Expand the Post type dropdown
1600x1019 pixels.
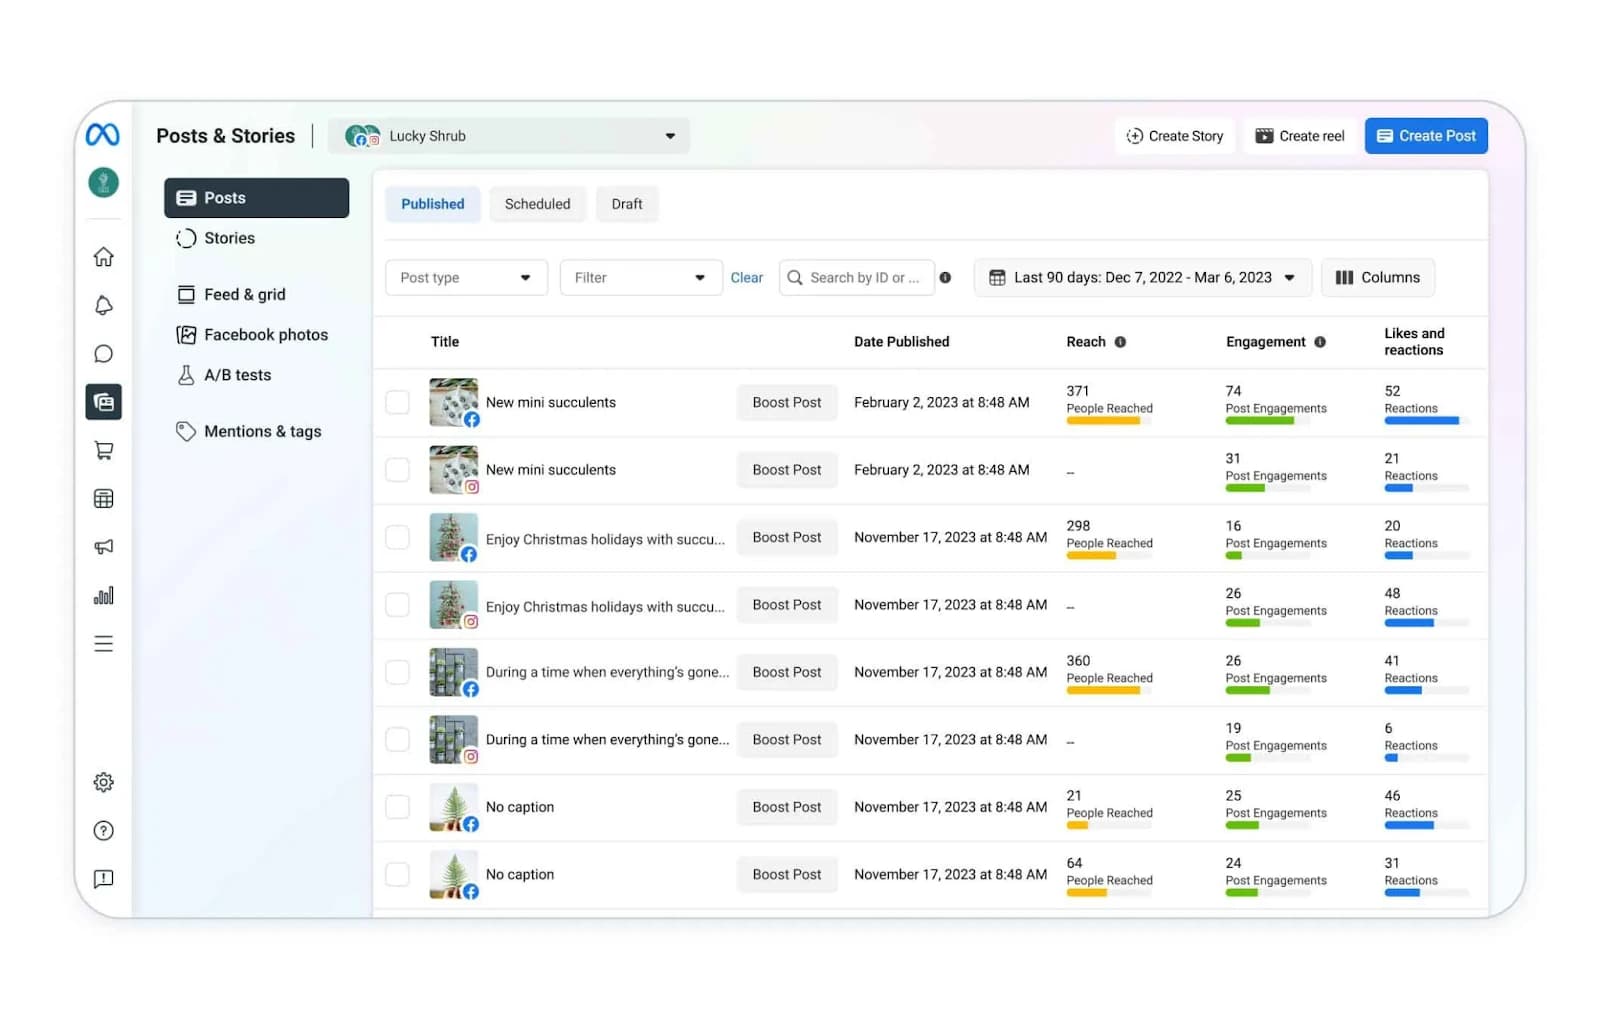[x=466, y=278]
